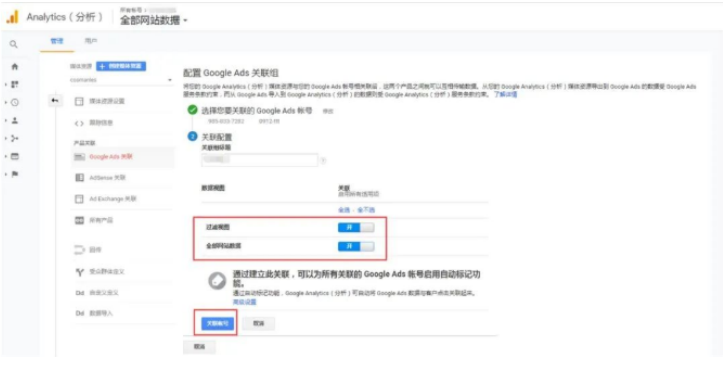Click the blue 关联帐号 button
This screenshot has width=723, height=369.
click(218, 323)
